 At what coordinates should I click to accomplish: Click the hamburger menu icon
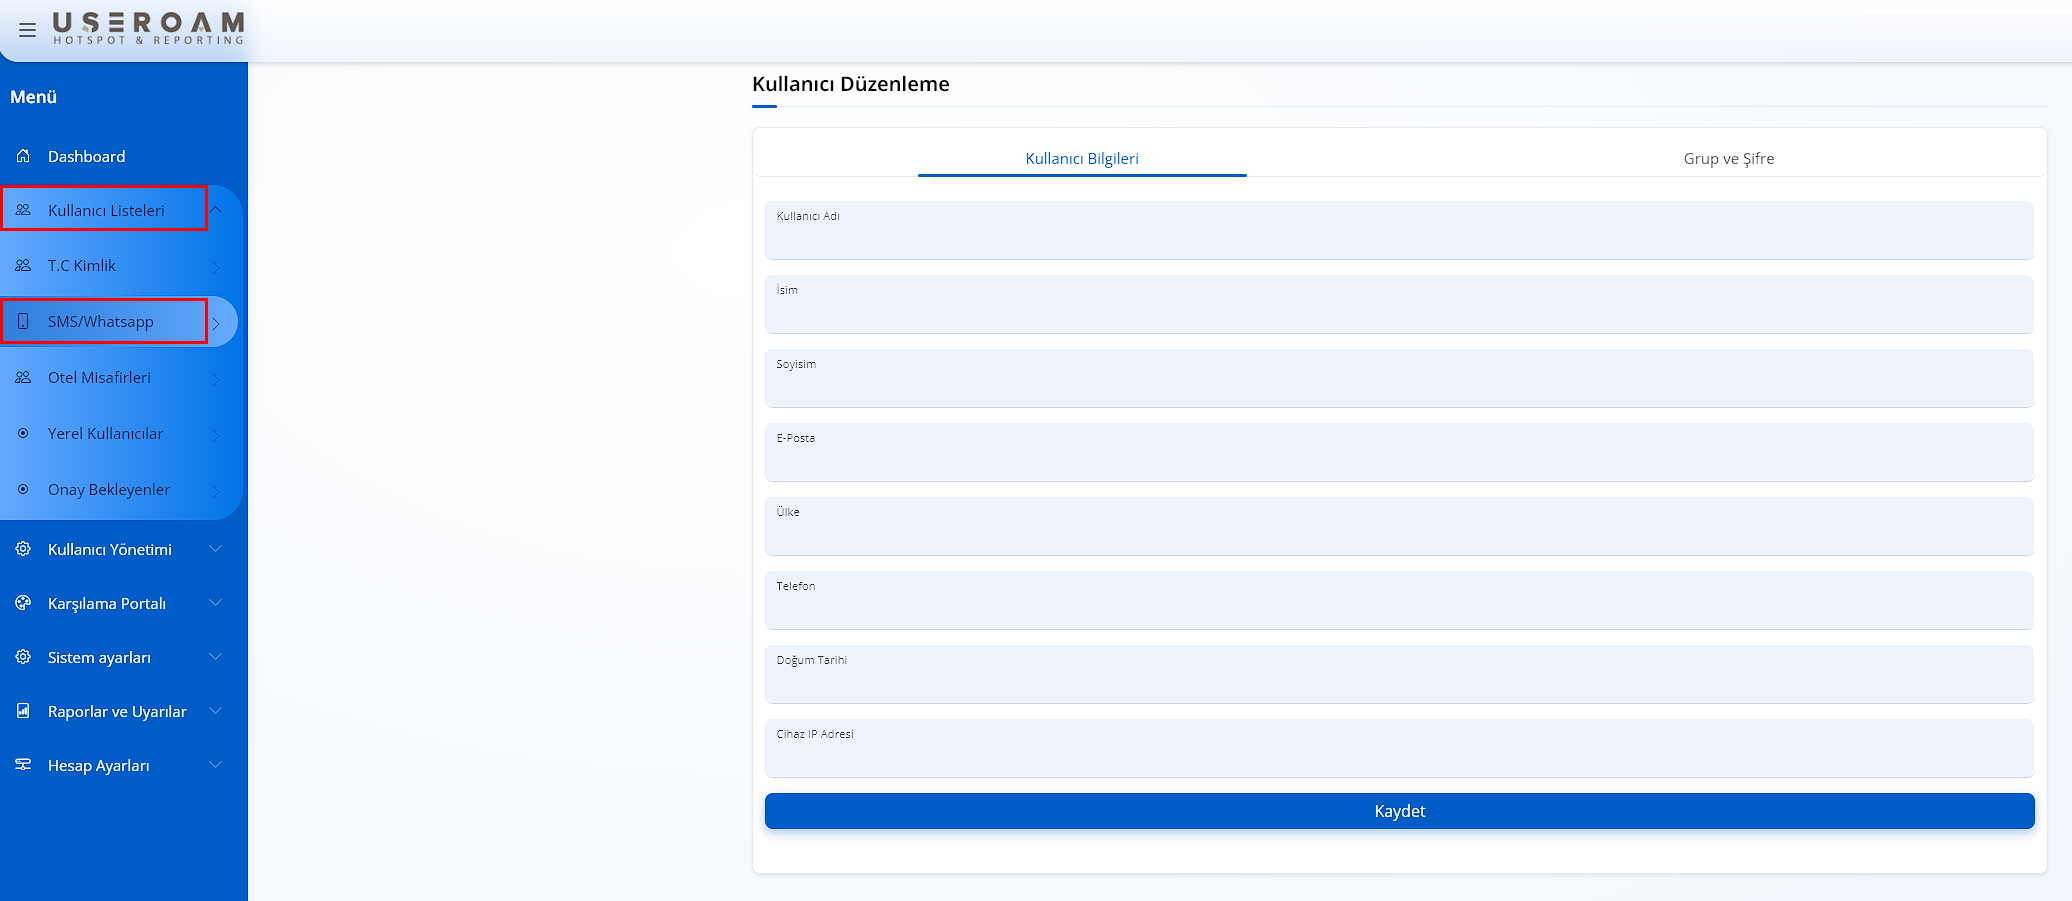[27, 30]
